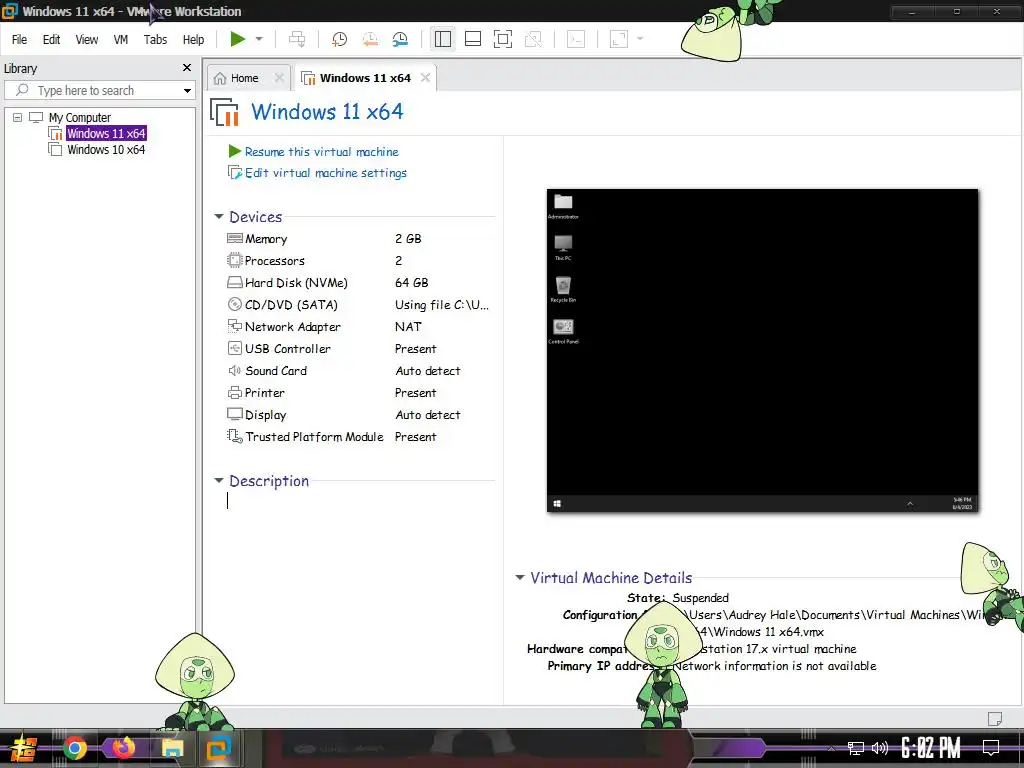The height and width of the screenshot is (768, 1024).
Task: Open the power options dropdown arrow
Action: [259, 39]
